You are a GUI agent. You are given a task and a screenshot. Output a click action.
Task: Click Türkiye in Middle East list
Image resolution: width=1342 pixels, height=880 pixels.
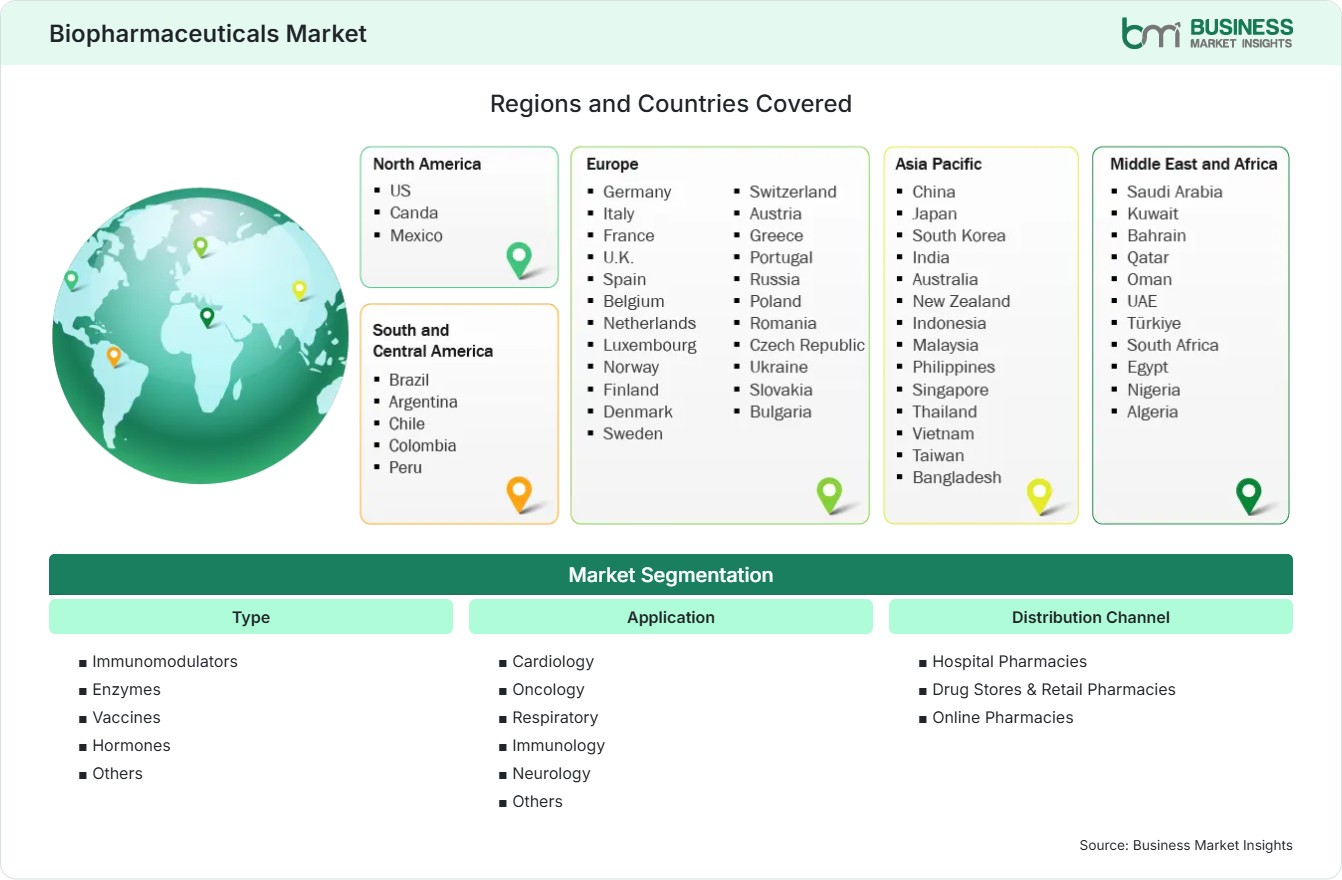[1154, 324]
